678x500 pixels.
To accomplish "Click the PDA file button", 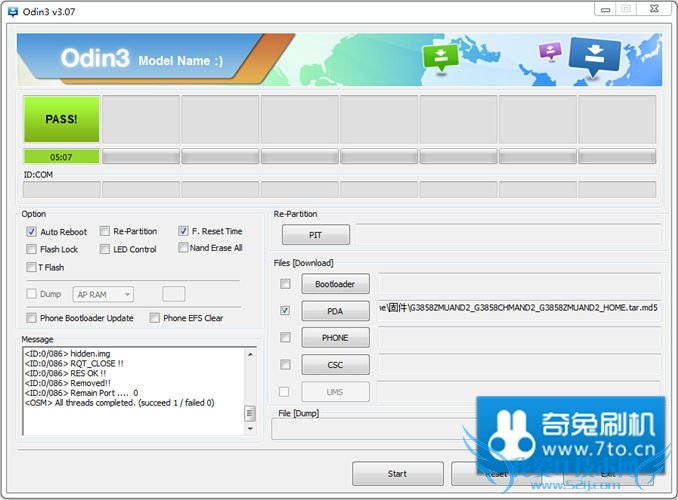I will point(336,311).
